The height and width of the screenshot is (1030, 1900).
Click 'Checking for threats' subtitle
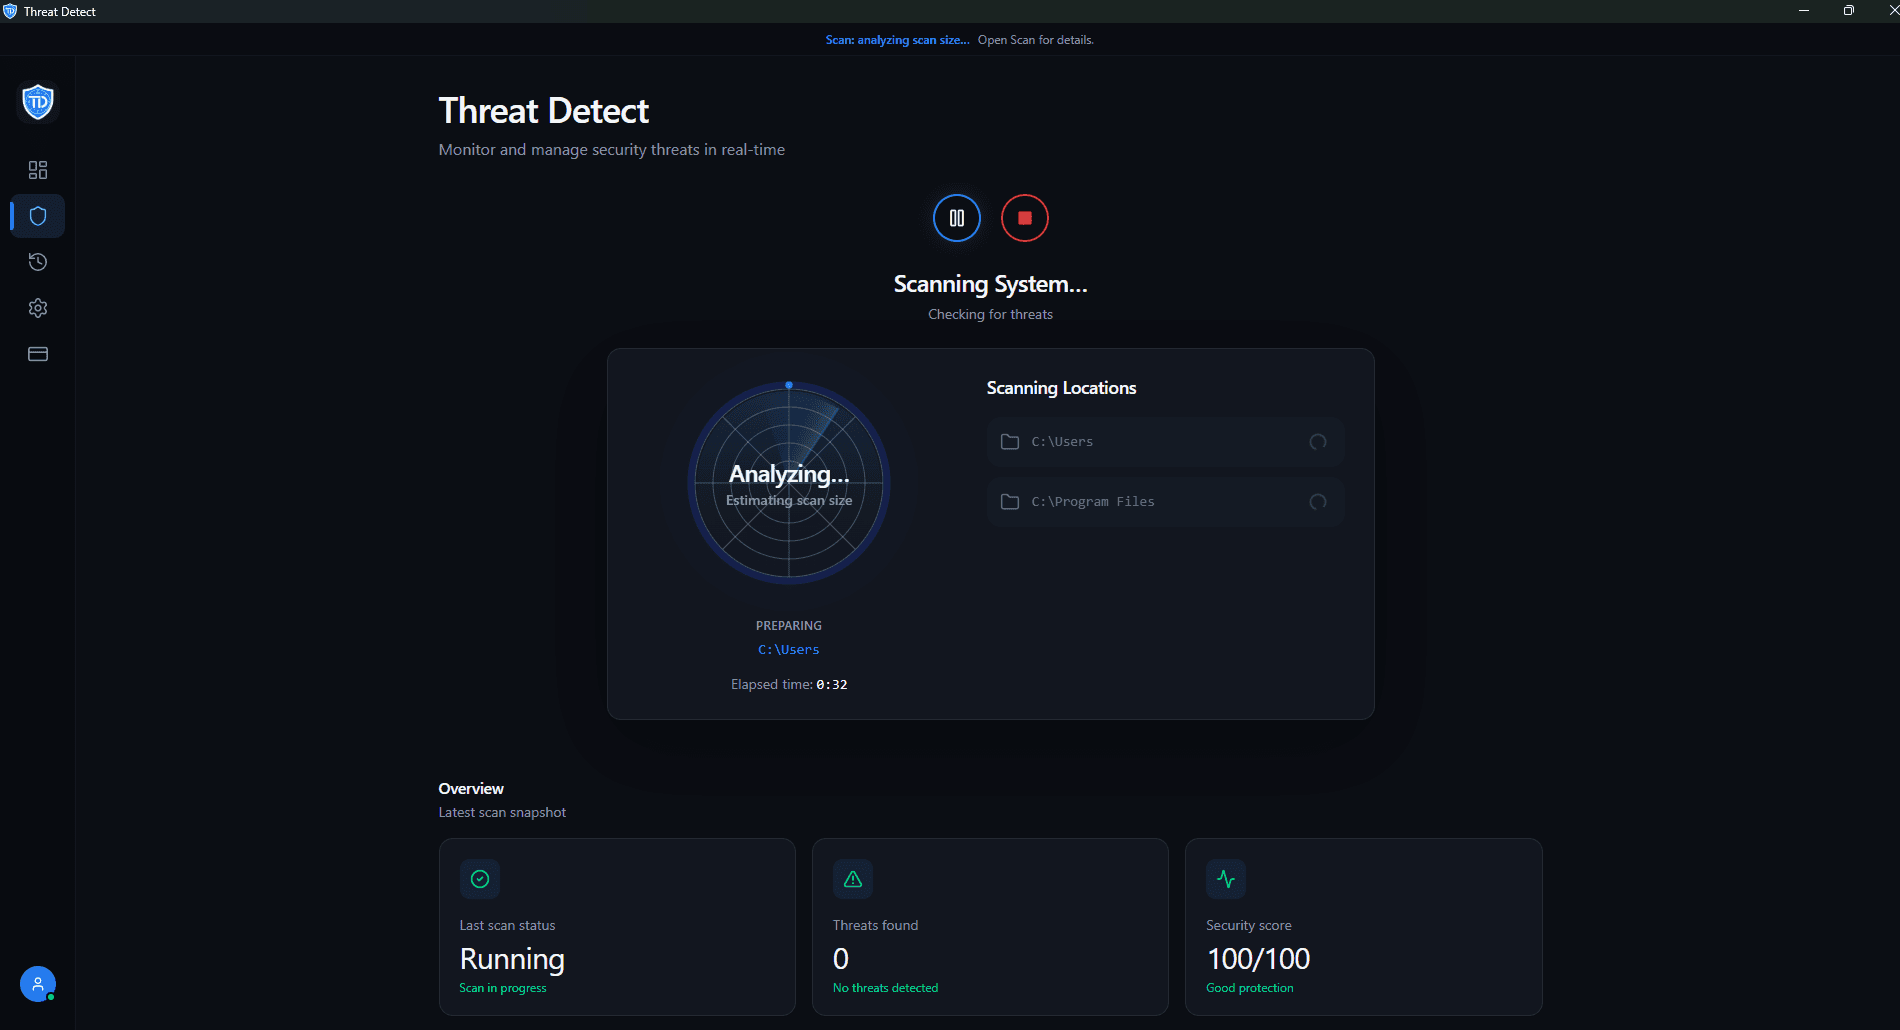click(x=990, y=314)
